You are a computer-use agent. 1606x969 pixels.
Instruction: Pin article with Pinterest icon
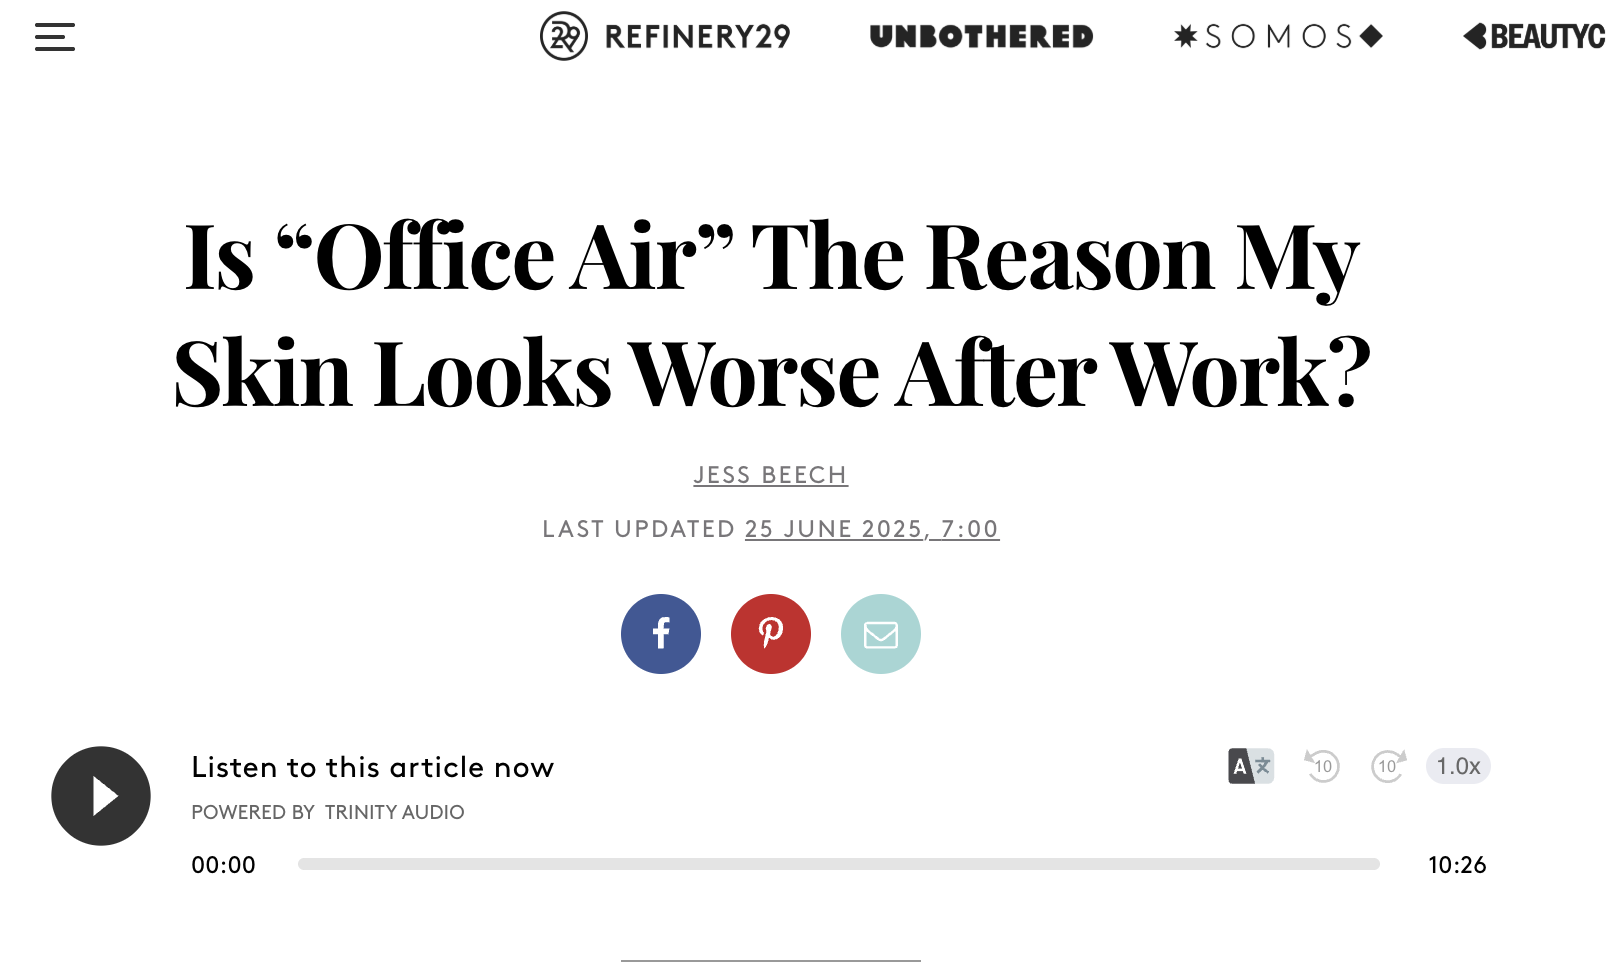click(x=771, y=634)
